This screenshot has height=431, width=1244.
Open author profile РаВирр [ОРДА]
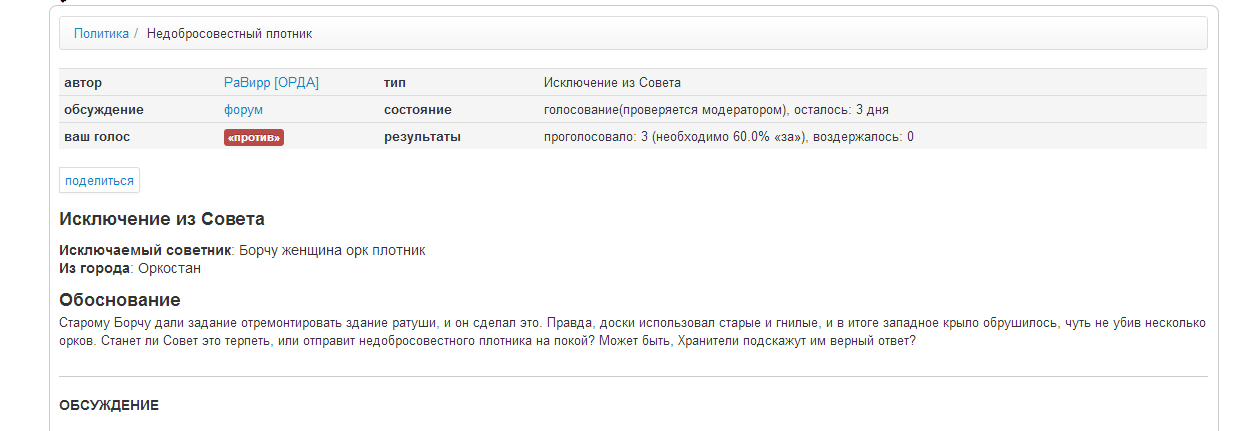pyautogui.click(x=271, y=82)
